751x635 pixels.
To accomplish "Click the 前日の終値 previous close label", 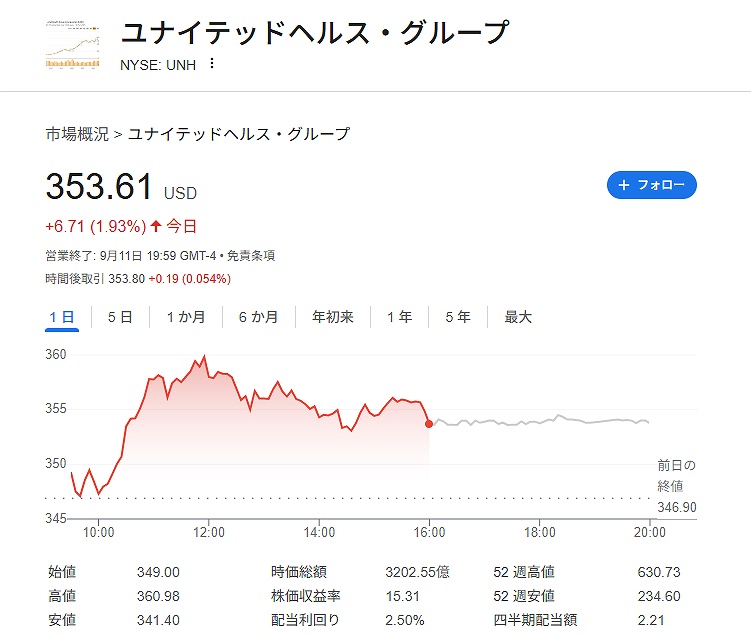I will coord(676,476).
